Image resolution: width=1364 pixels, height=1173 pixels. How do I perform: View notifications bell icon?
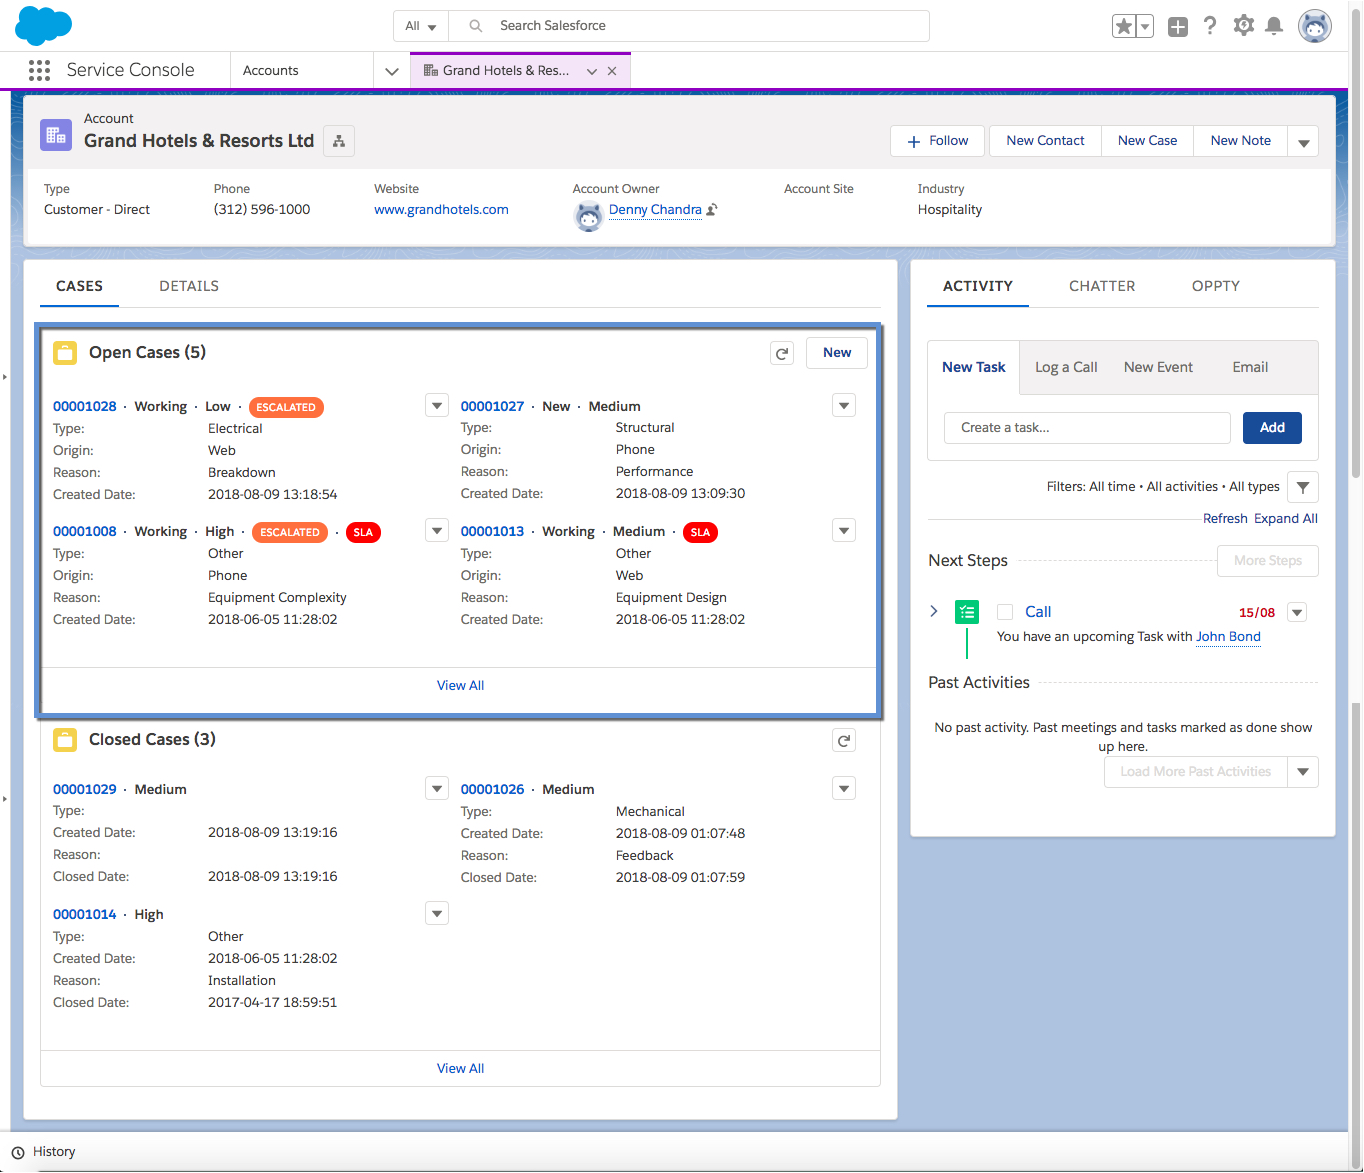pos(1274,26)
